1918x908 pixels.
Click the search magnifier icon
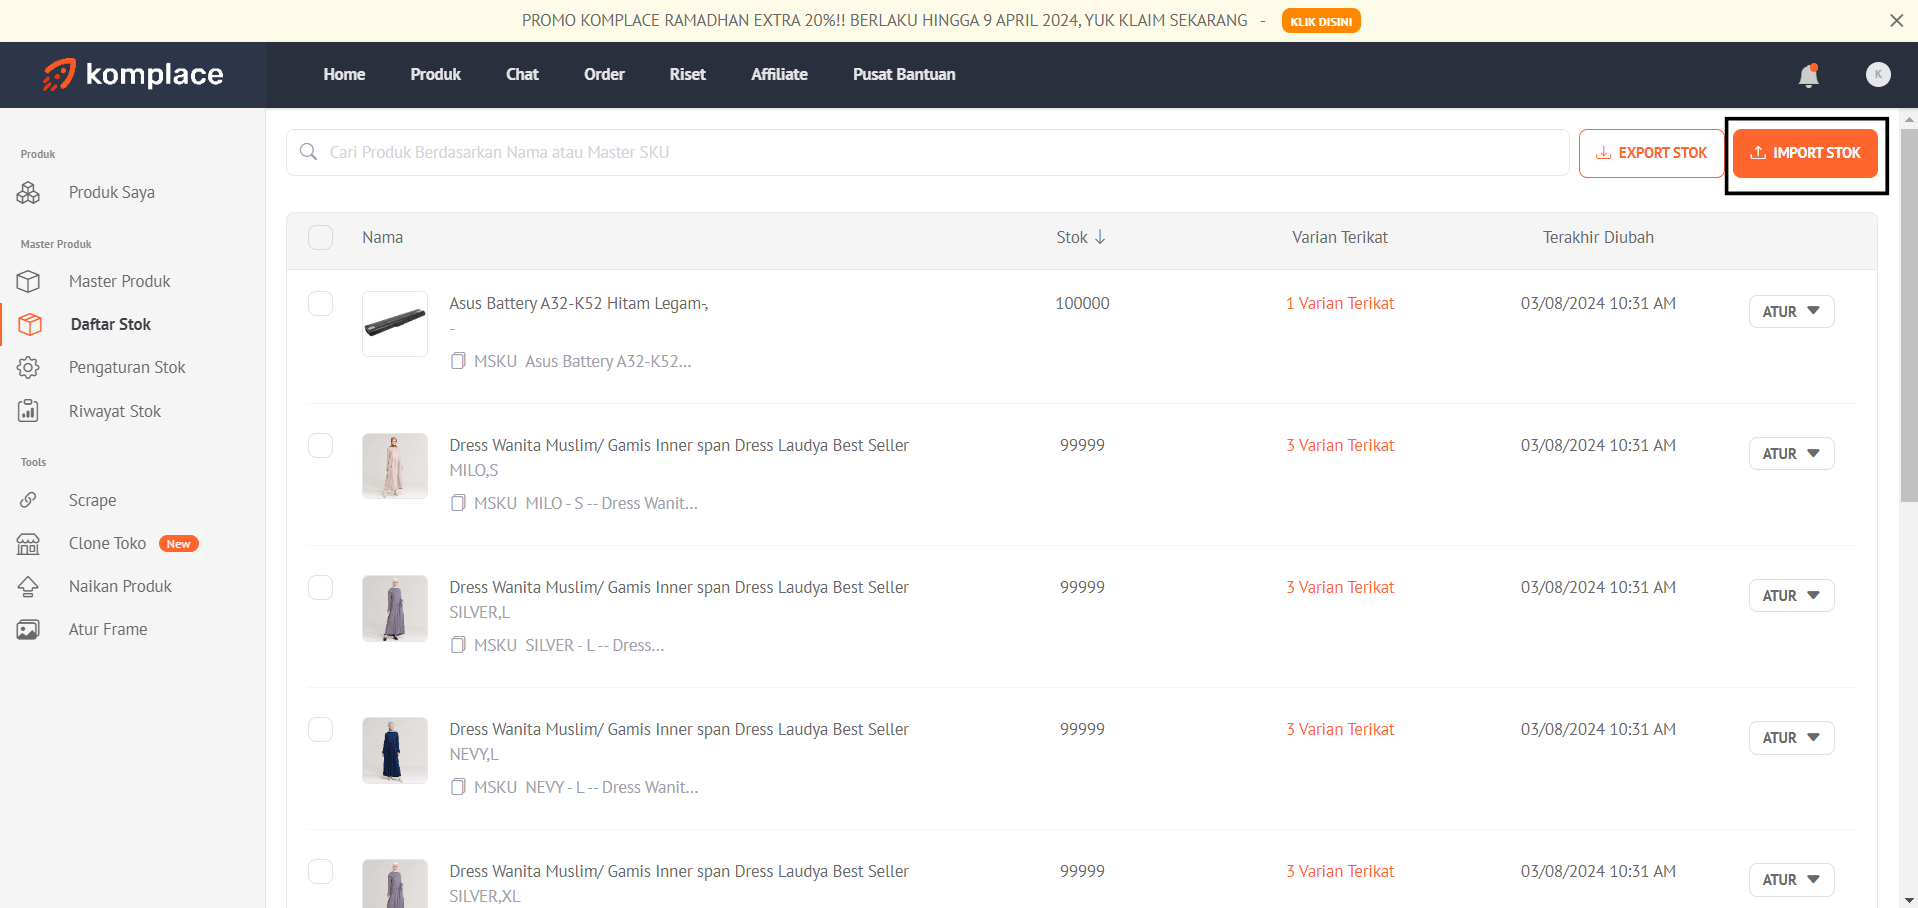tap(309, 152)
